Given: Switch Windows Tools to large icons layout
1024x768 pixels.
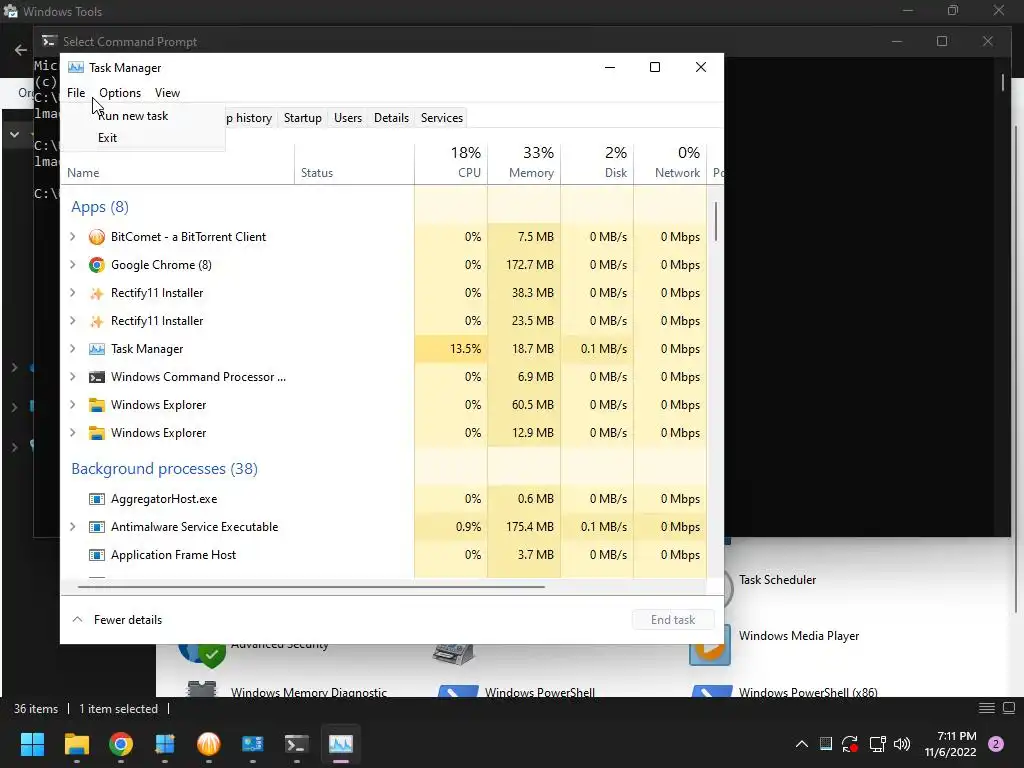Looking at the screenshot, I should 1009,709.
